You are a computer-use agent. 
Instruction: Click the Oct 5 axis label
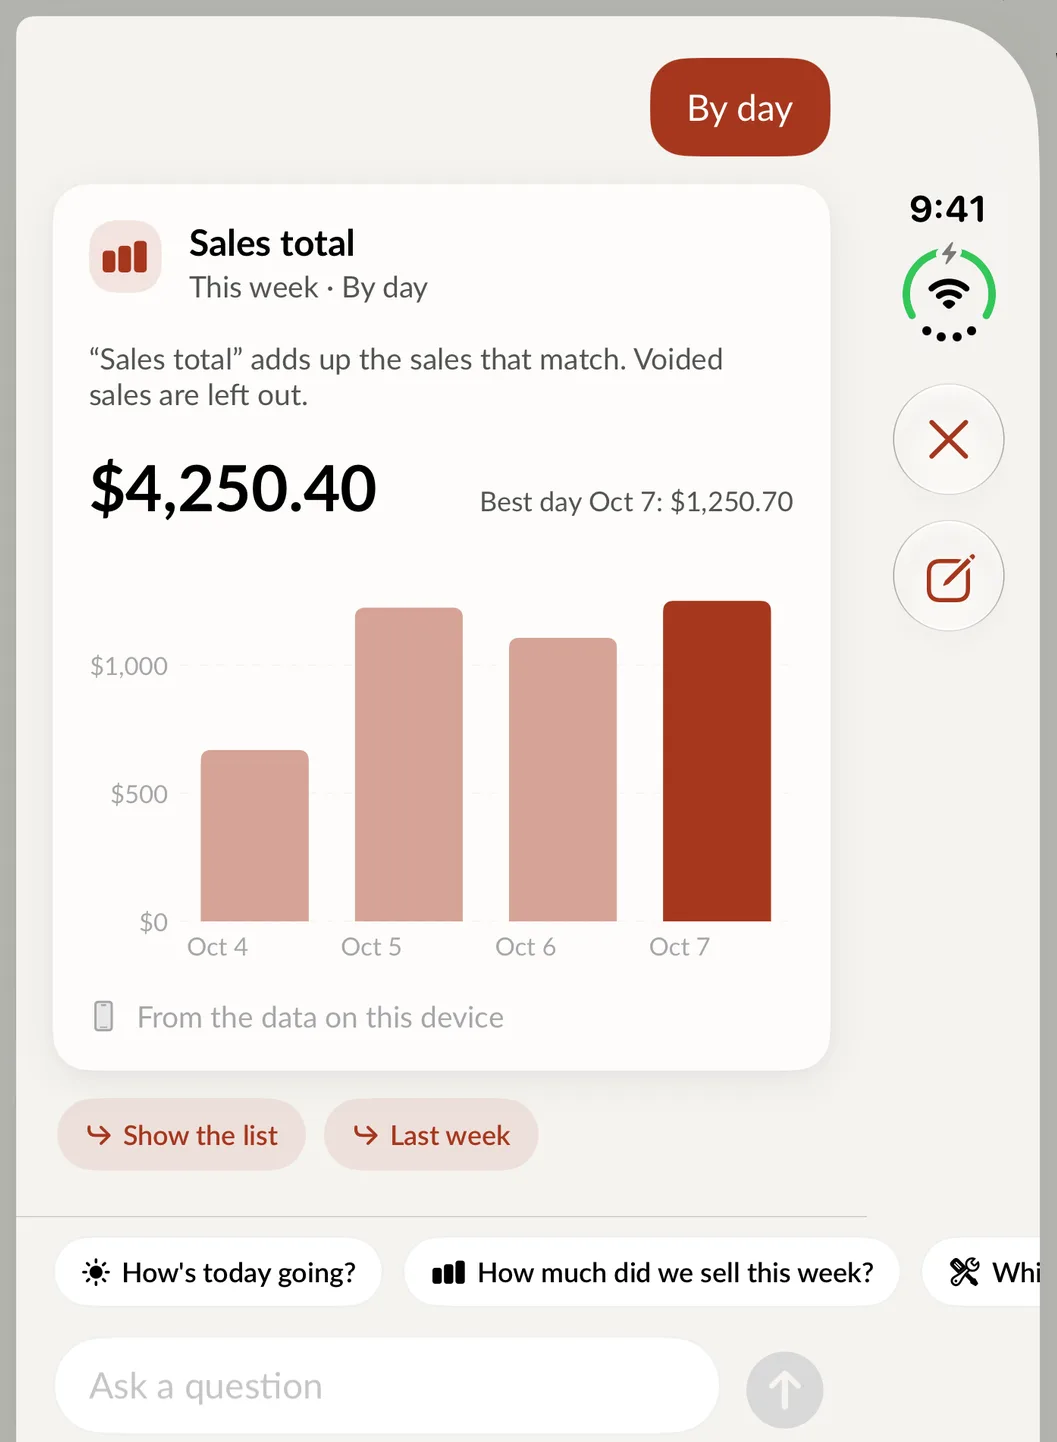(x=371, y=947)
